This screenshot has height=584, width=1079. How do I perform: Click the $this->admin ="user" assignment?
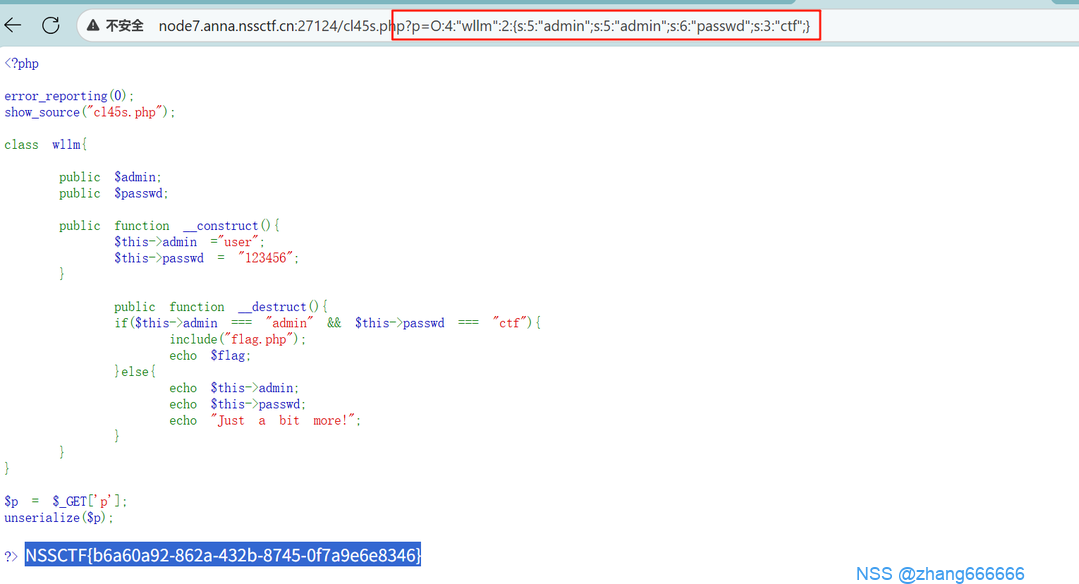[x=189, y=242]
